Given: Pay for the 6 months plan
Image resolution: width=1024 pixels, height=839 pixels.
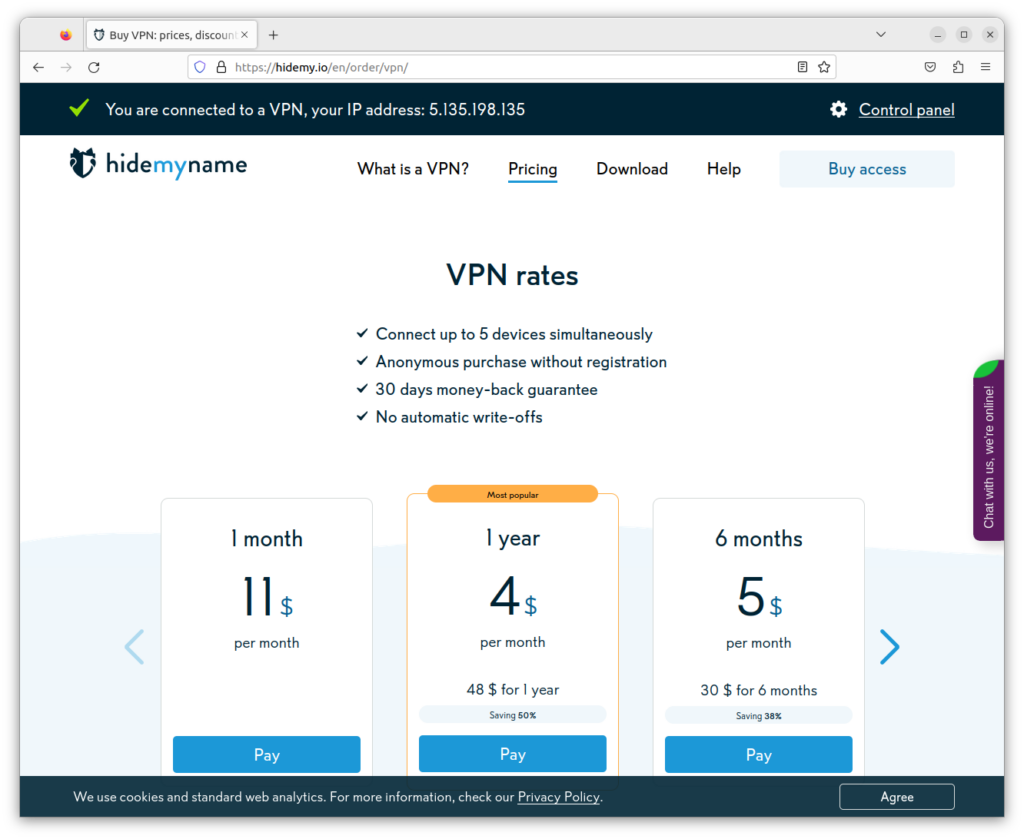Looking at the screenshot, I should point(758,755).
